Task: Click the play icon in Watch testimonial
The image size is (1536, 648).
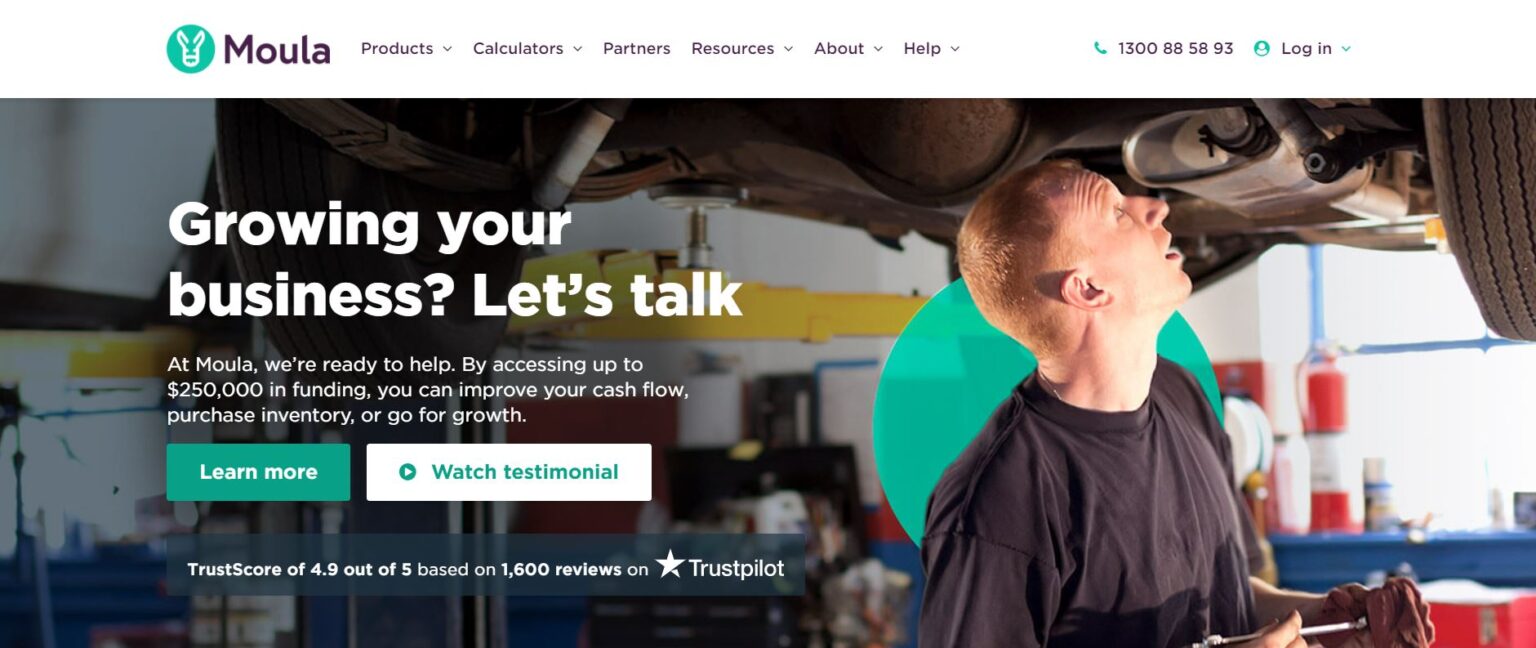Action: pos(407,472)
